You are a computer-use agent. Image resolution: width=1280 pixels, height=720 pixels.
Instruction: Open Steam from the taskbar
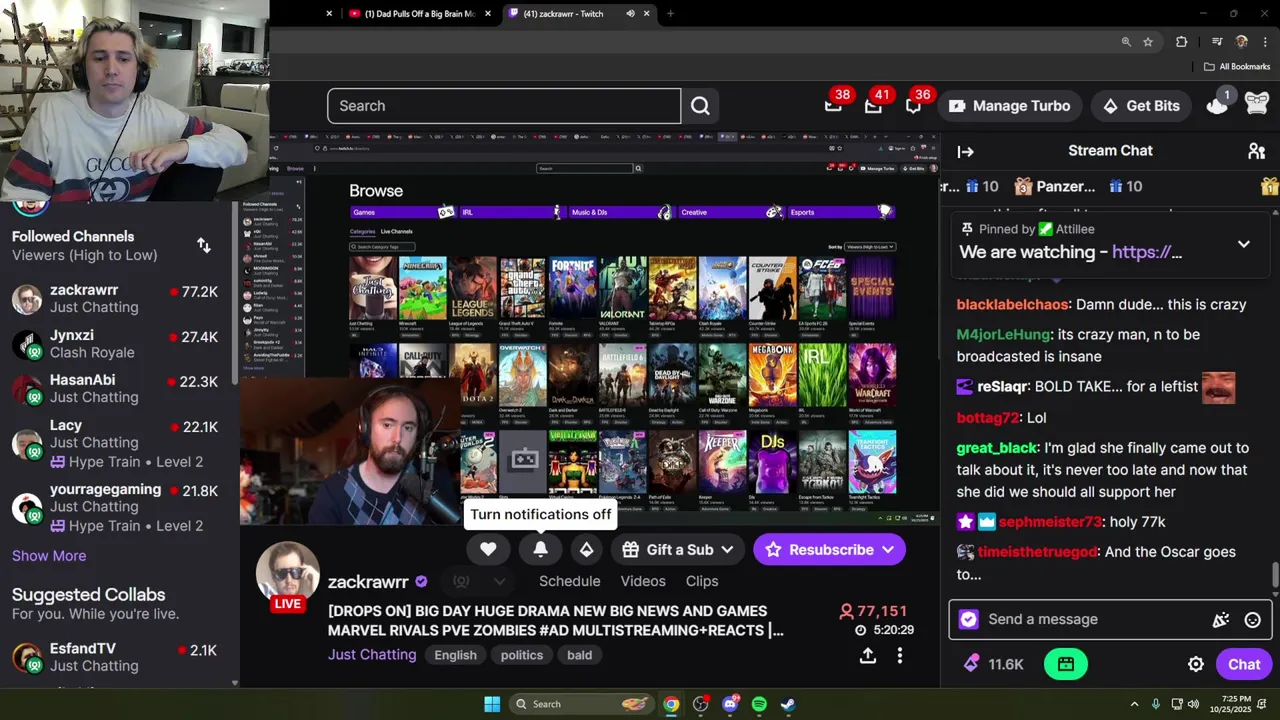pyautogui.click(x=788, y=704)
